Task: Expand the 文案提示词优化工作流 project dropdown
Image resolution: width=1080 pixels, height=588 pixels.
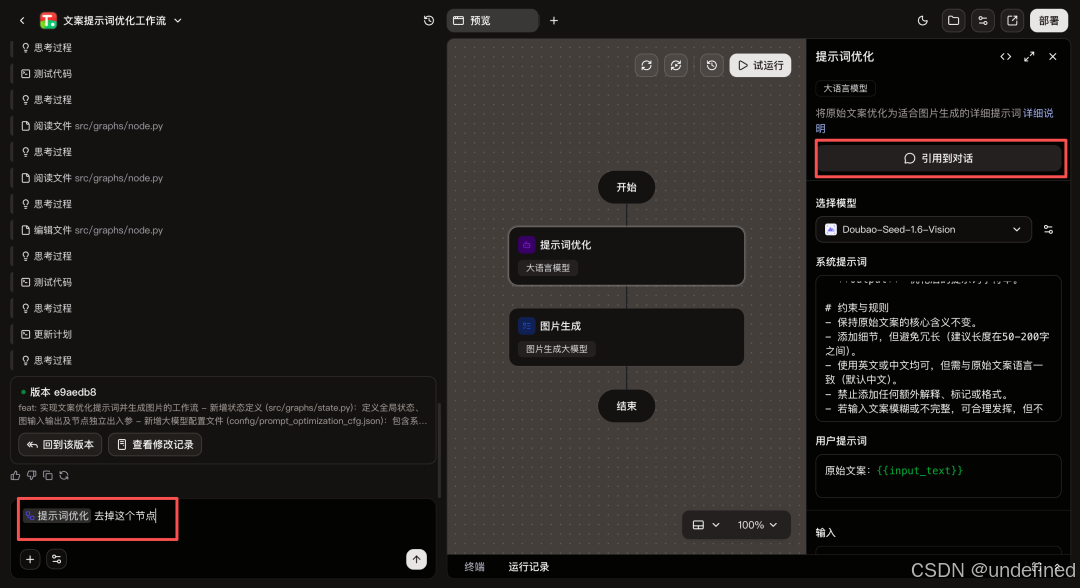Action: [x=178, y=21]
